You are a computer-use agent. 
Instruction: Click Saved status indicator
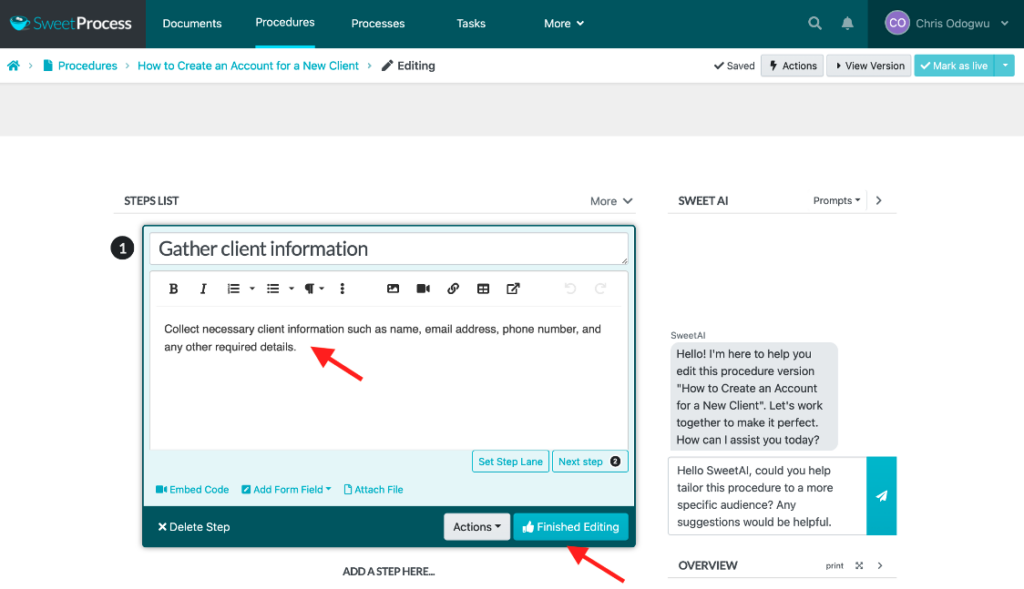(734, 65)
